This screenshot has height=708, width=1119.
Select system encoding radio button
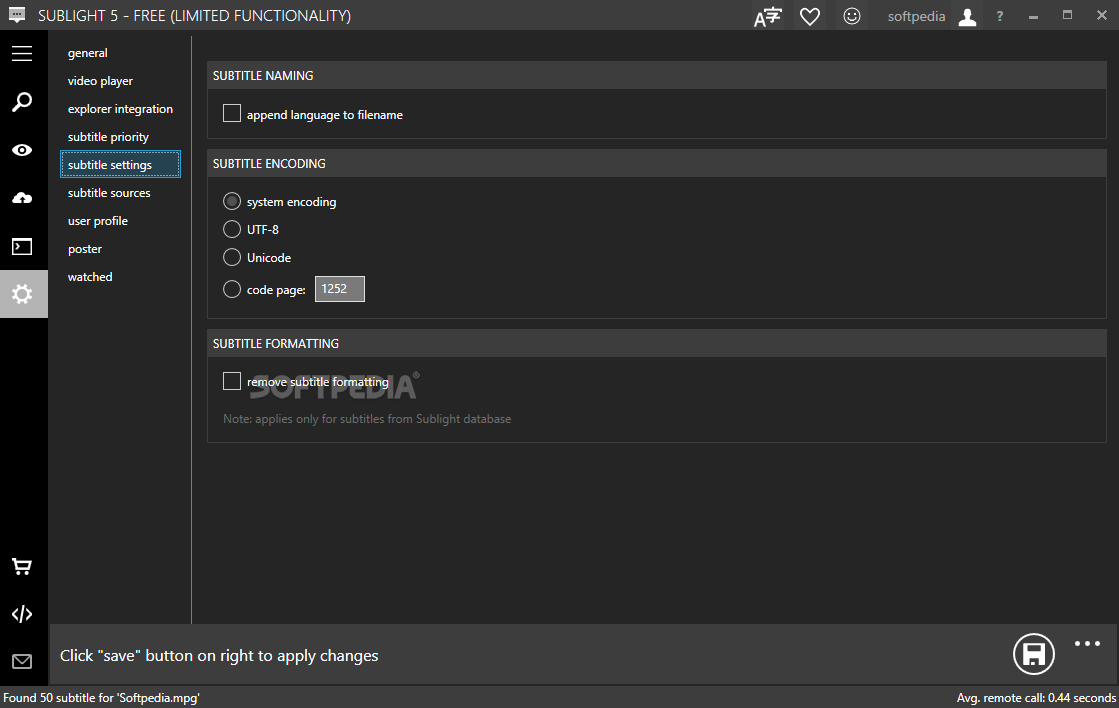(x=232, y=201)
